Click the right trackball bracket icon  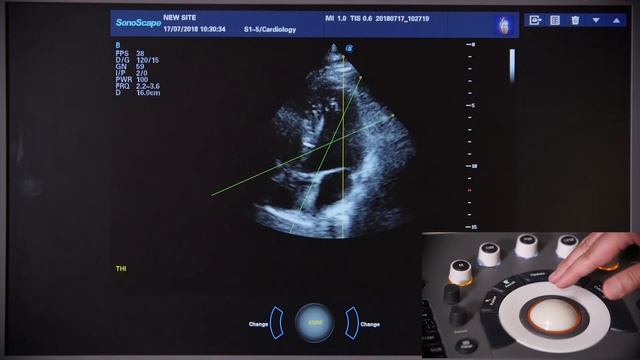352,323
